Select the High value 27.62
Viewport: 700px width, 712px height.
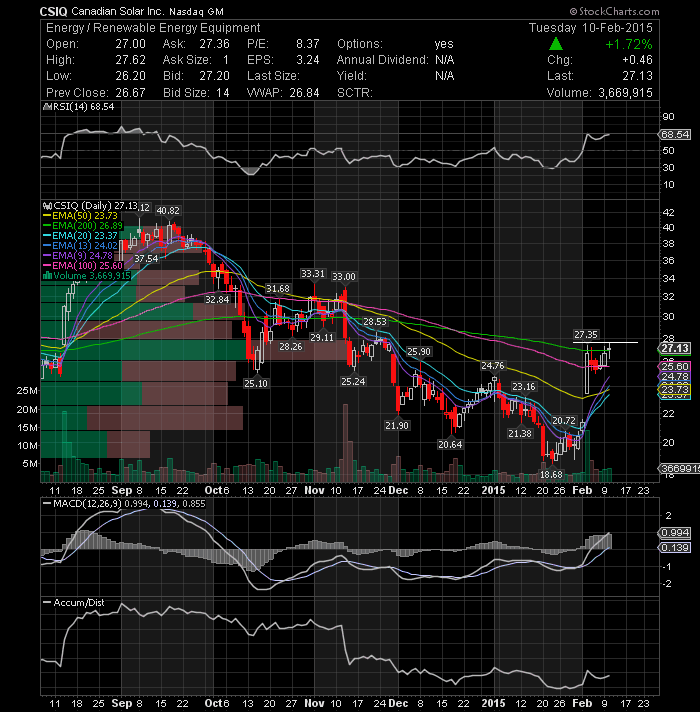pos(130,60)
